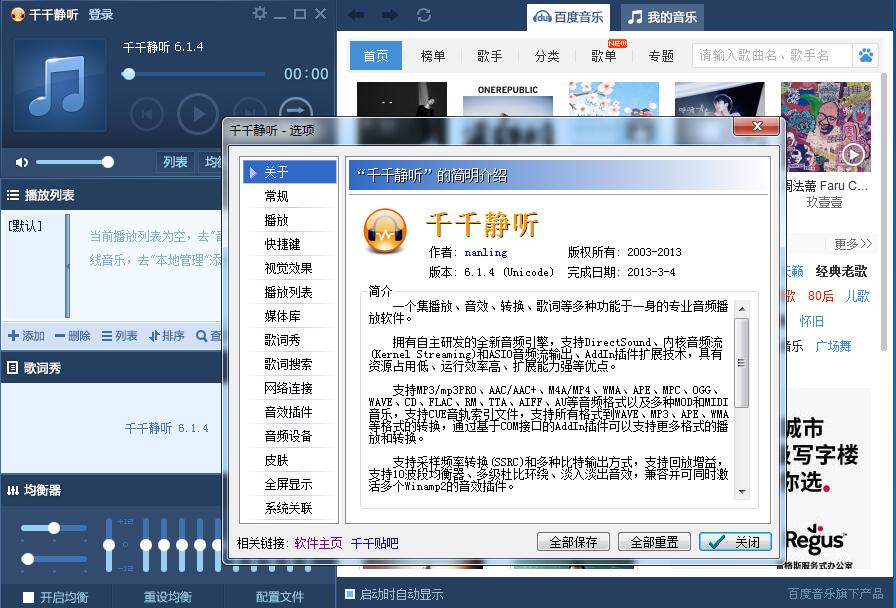896x608 pixels.
Task: Open the 千千贴吧 link
Action: tap(374, 543)
